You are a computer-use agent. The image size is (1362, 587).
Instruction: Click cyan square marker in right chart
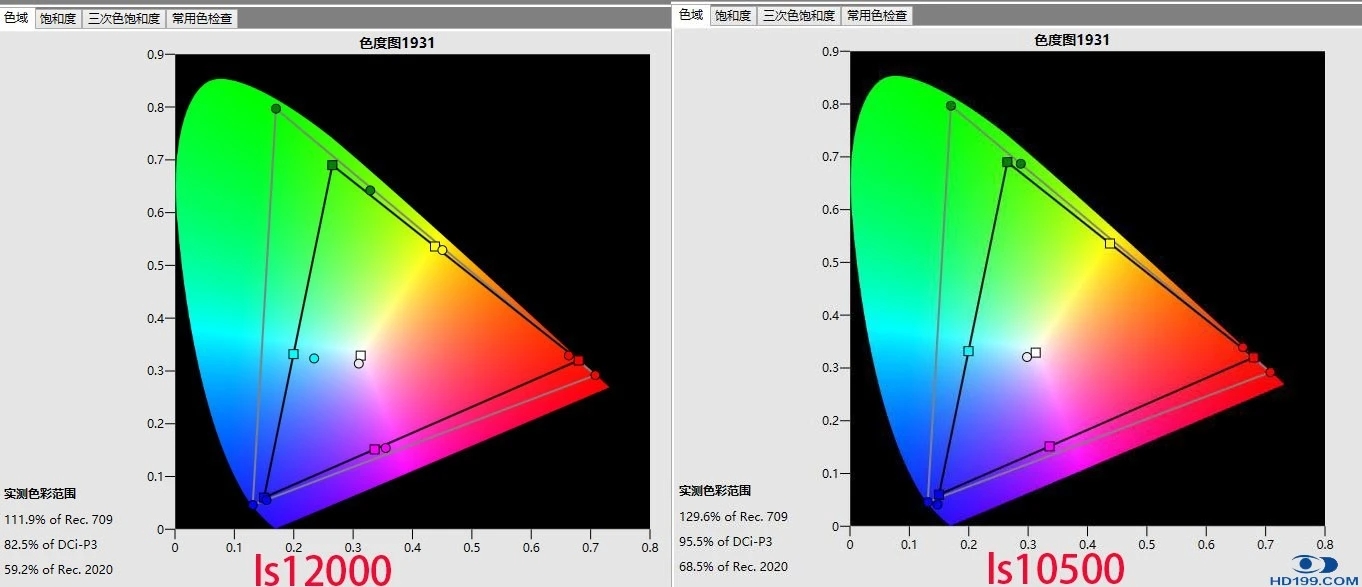[x=968, y=351]
